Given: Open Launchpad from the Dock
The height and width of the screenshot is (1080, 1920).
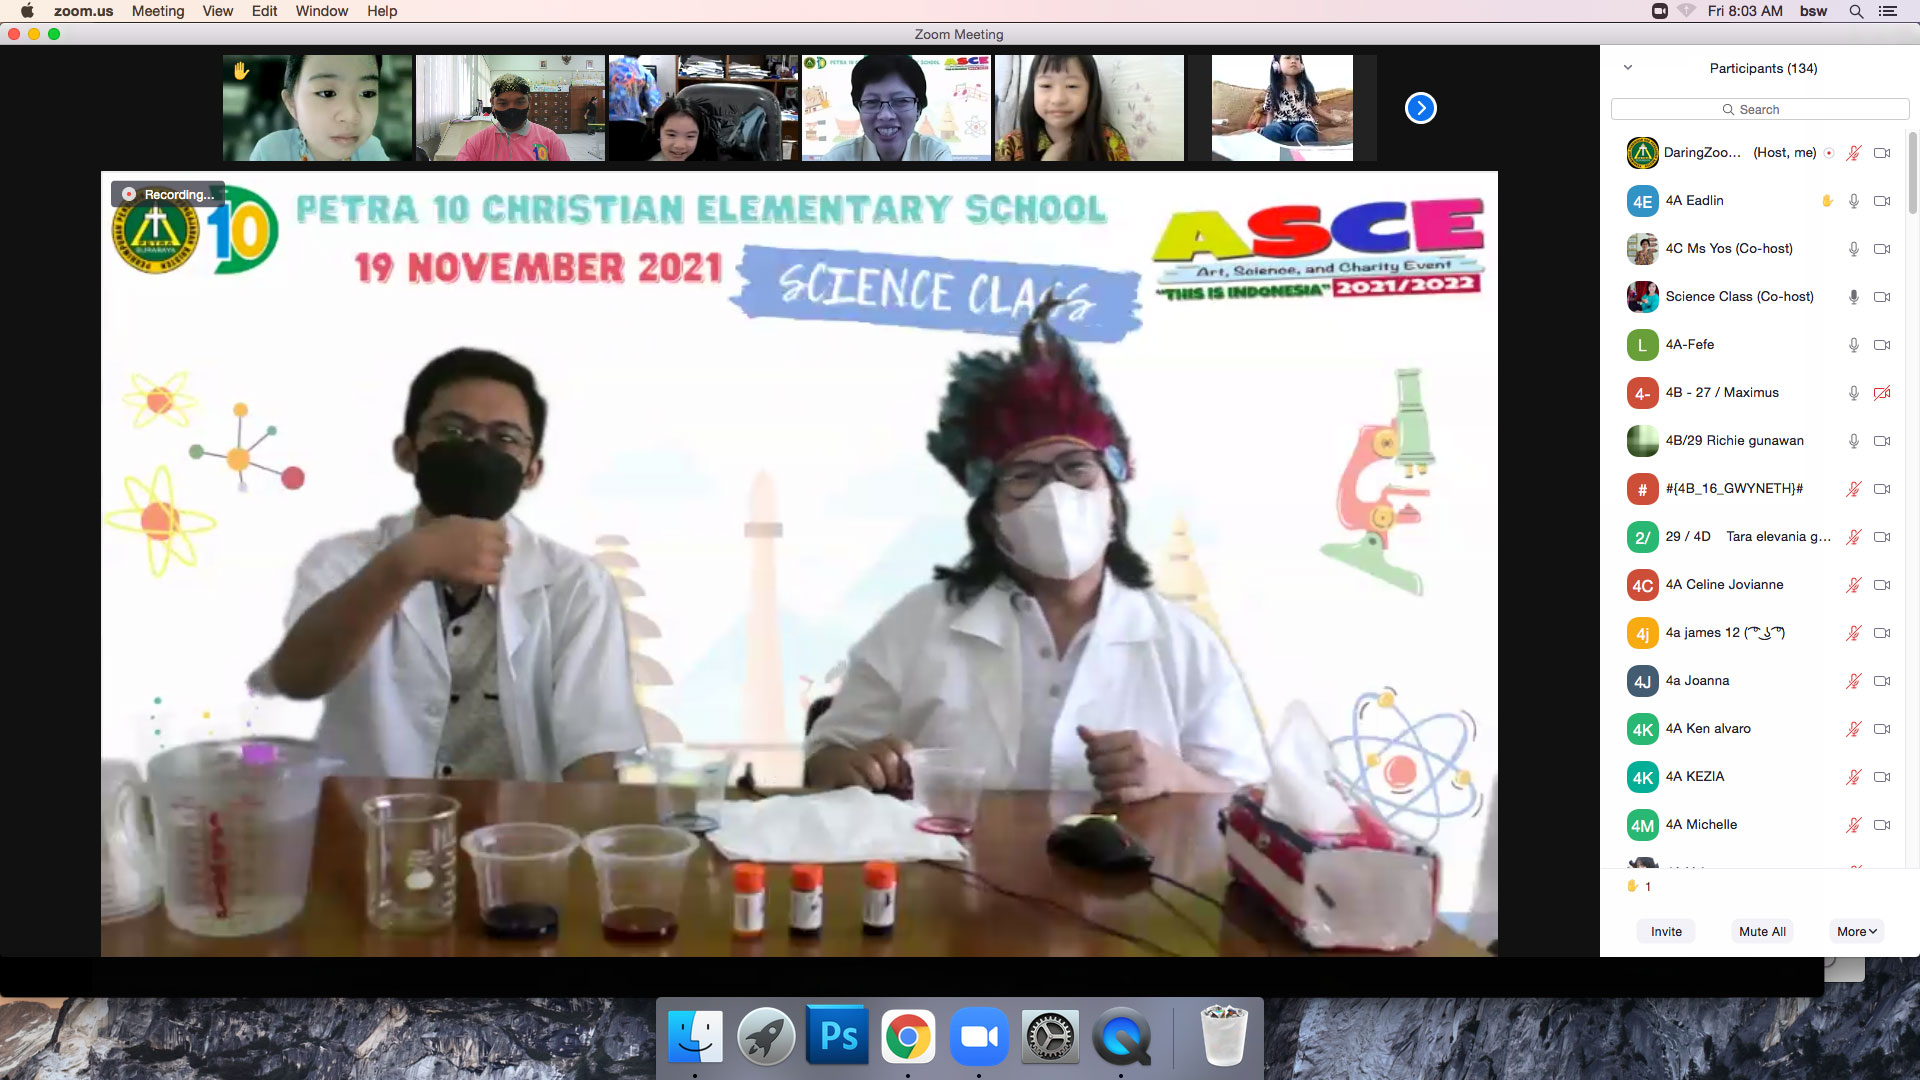Looking at the screenshot, I should pyautogui.click(x=766, y=1036).
